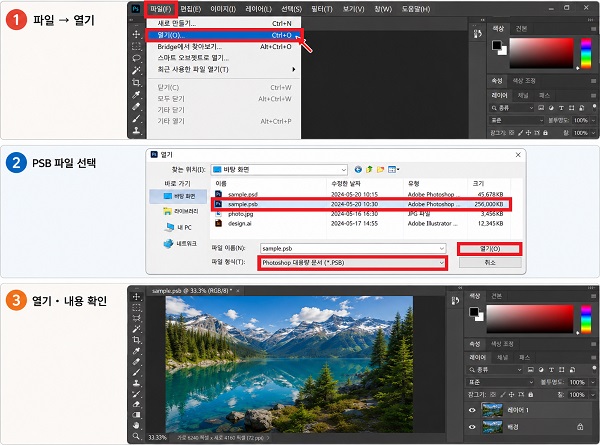Screen dimensions: 600x445
Task: Choose 열기(O)... menu entry
Action: pos(224,35)
